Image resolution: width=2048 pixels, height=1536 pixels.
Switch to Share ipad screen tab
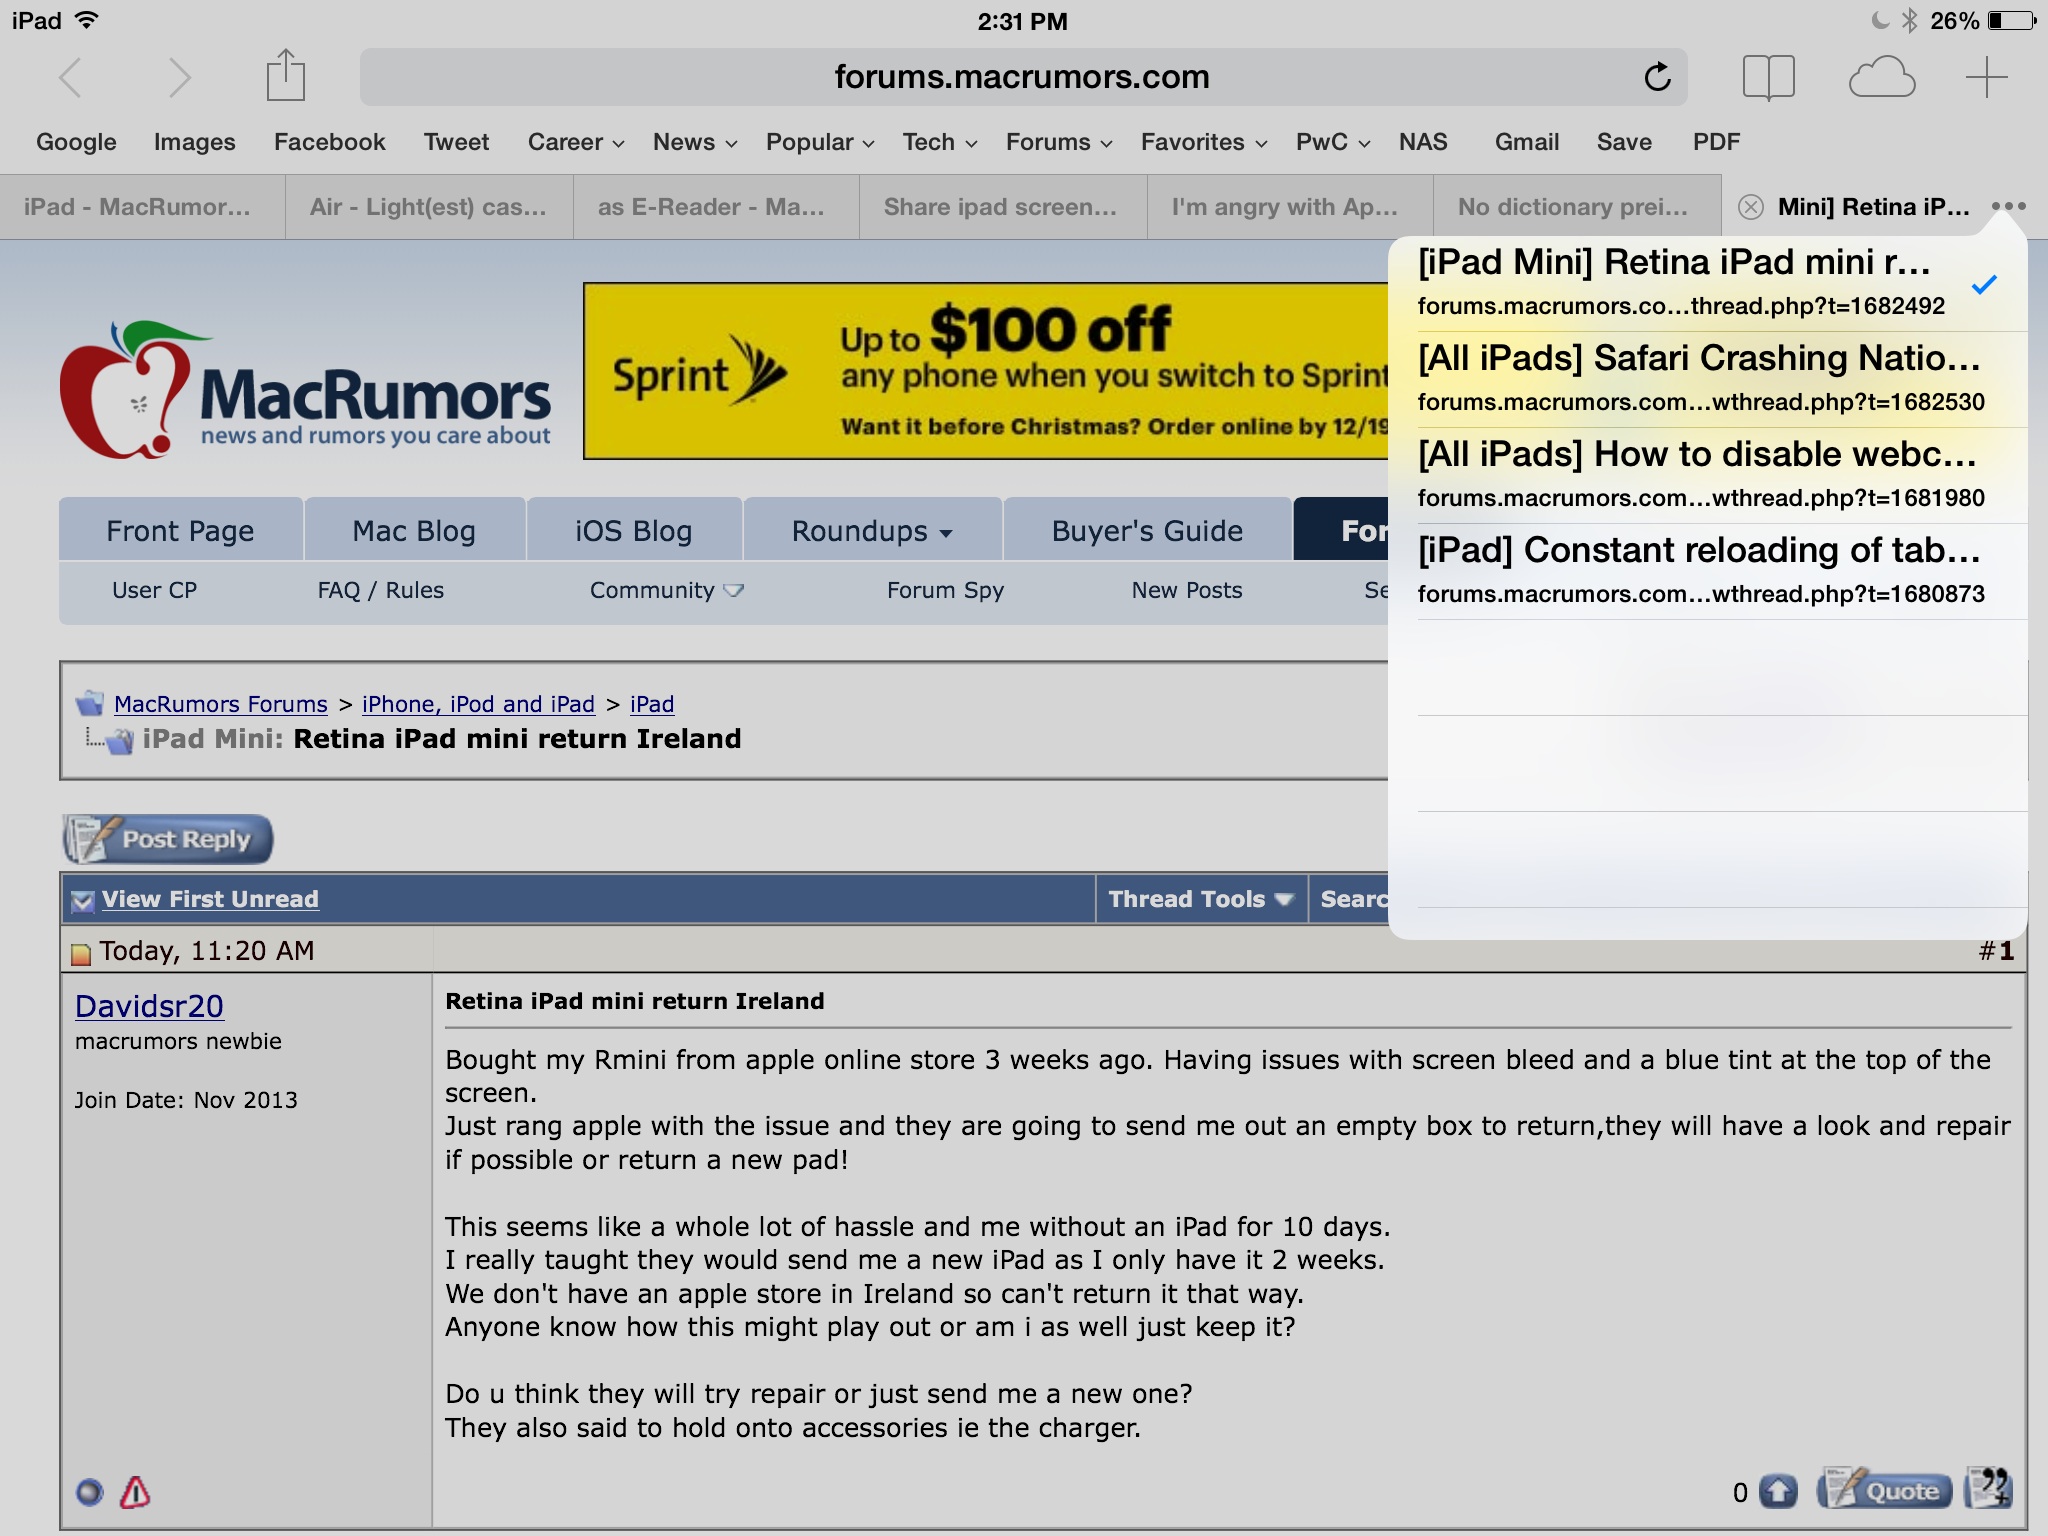(x=1003, y=207)
